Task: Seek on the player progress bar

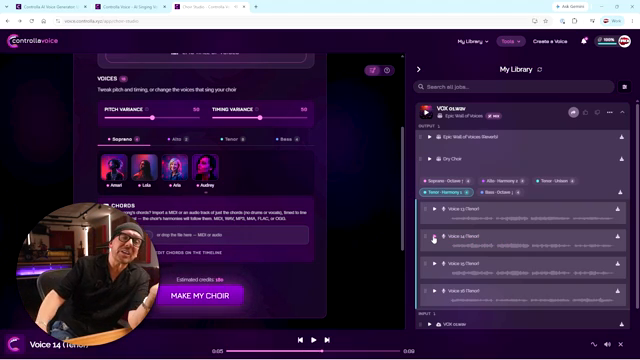Action: [313, 351]
